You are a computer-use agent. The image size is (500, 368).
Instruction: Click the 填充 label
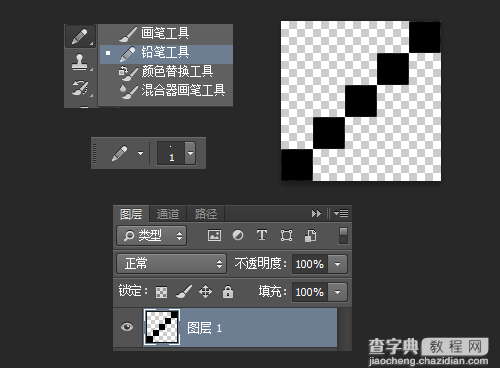272,292
